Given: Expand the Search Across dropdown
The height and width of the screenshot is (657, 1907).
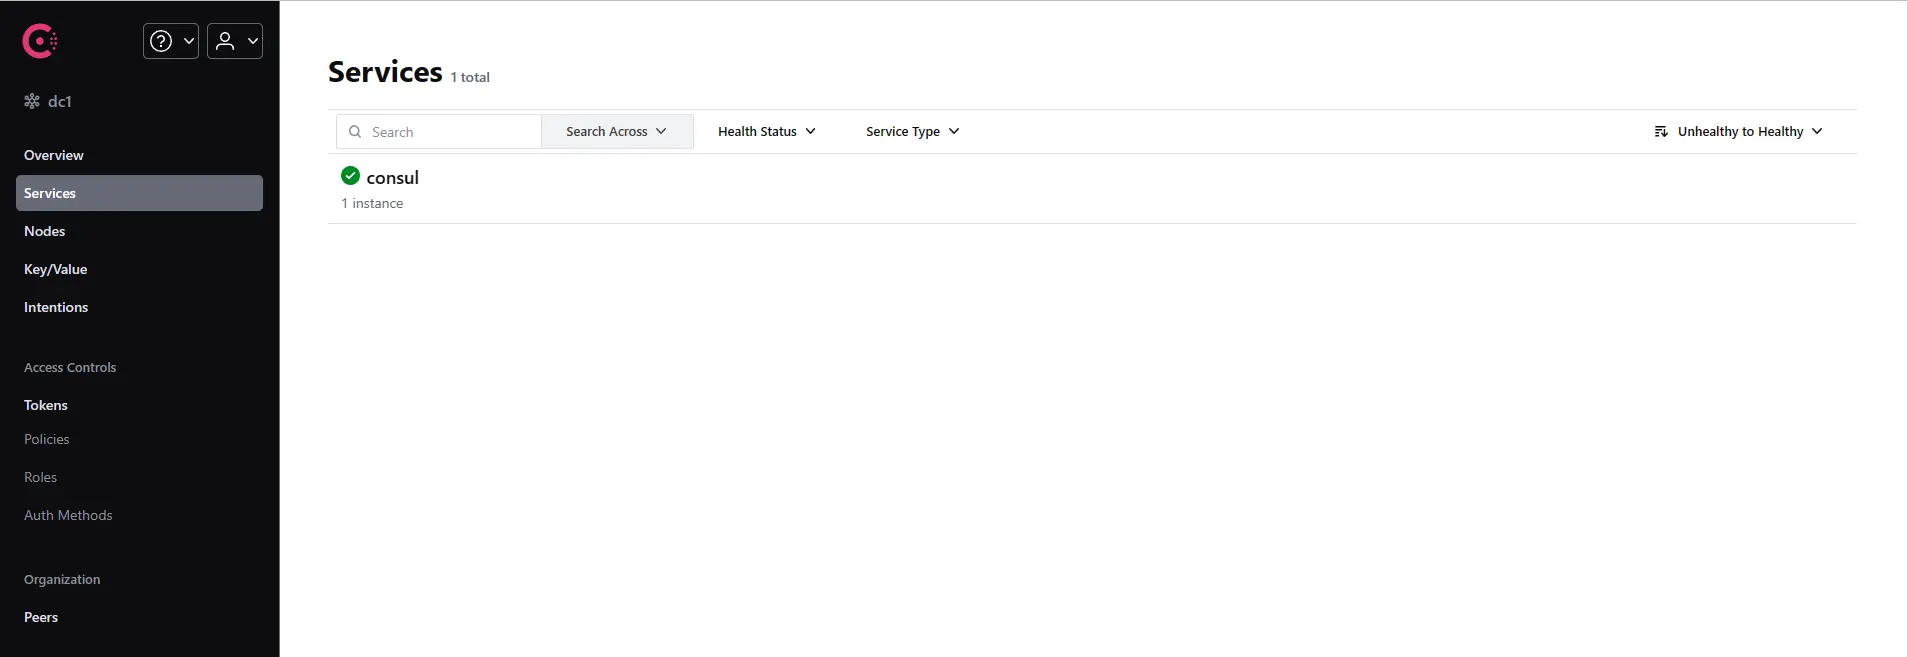Looking at the screenshot, I should (x=616, y=132).
